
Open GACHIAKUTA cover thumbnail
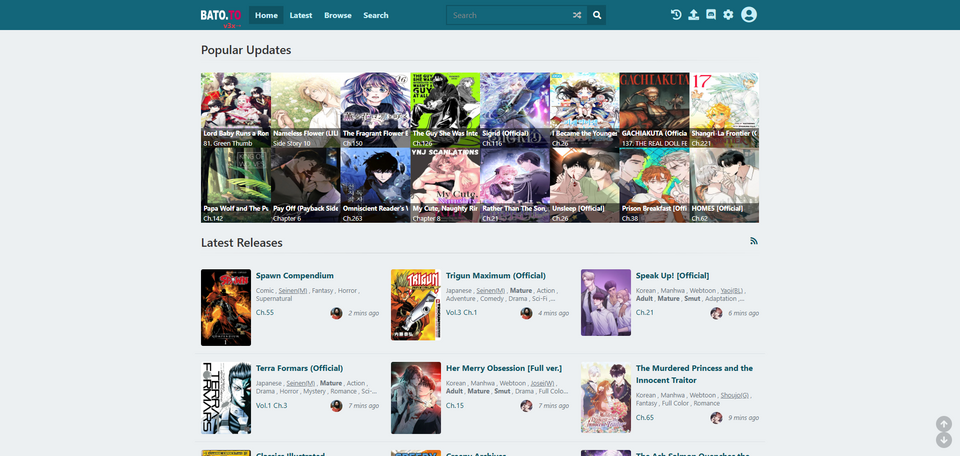pos(654,110)
